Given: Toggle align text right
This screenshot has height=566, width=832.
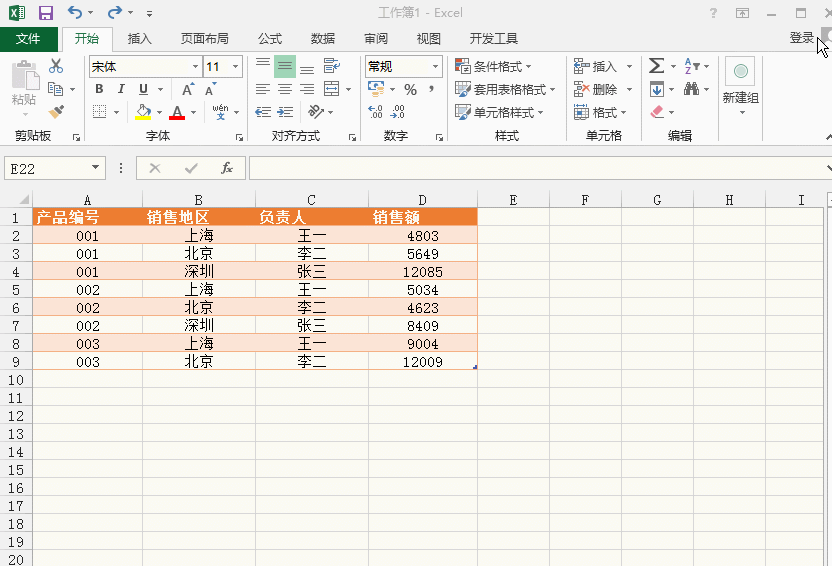Looking at the screenshot, I should pyautogui.click(x=307, y=89).
